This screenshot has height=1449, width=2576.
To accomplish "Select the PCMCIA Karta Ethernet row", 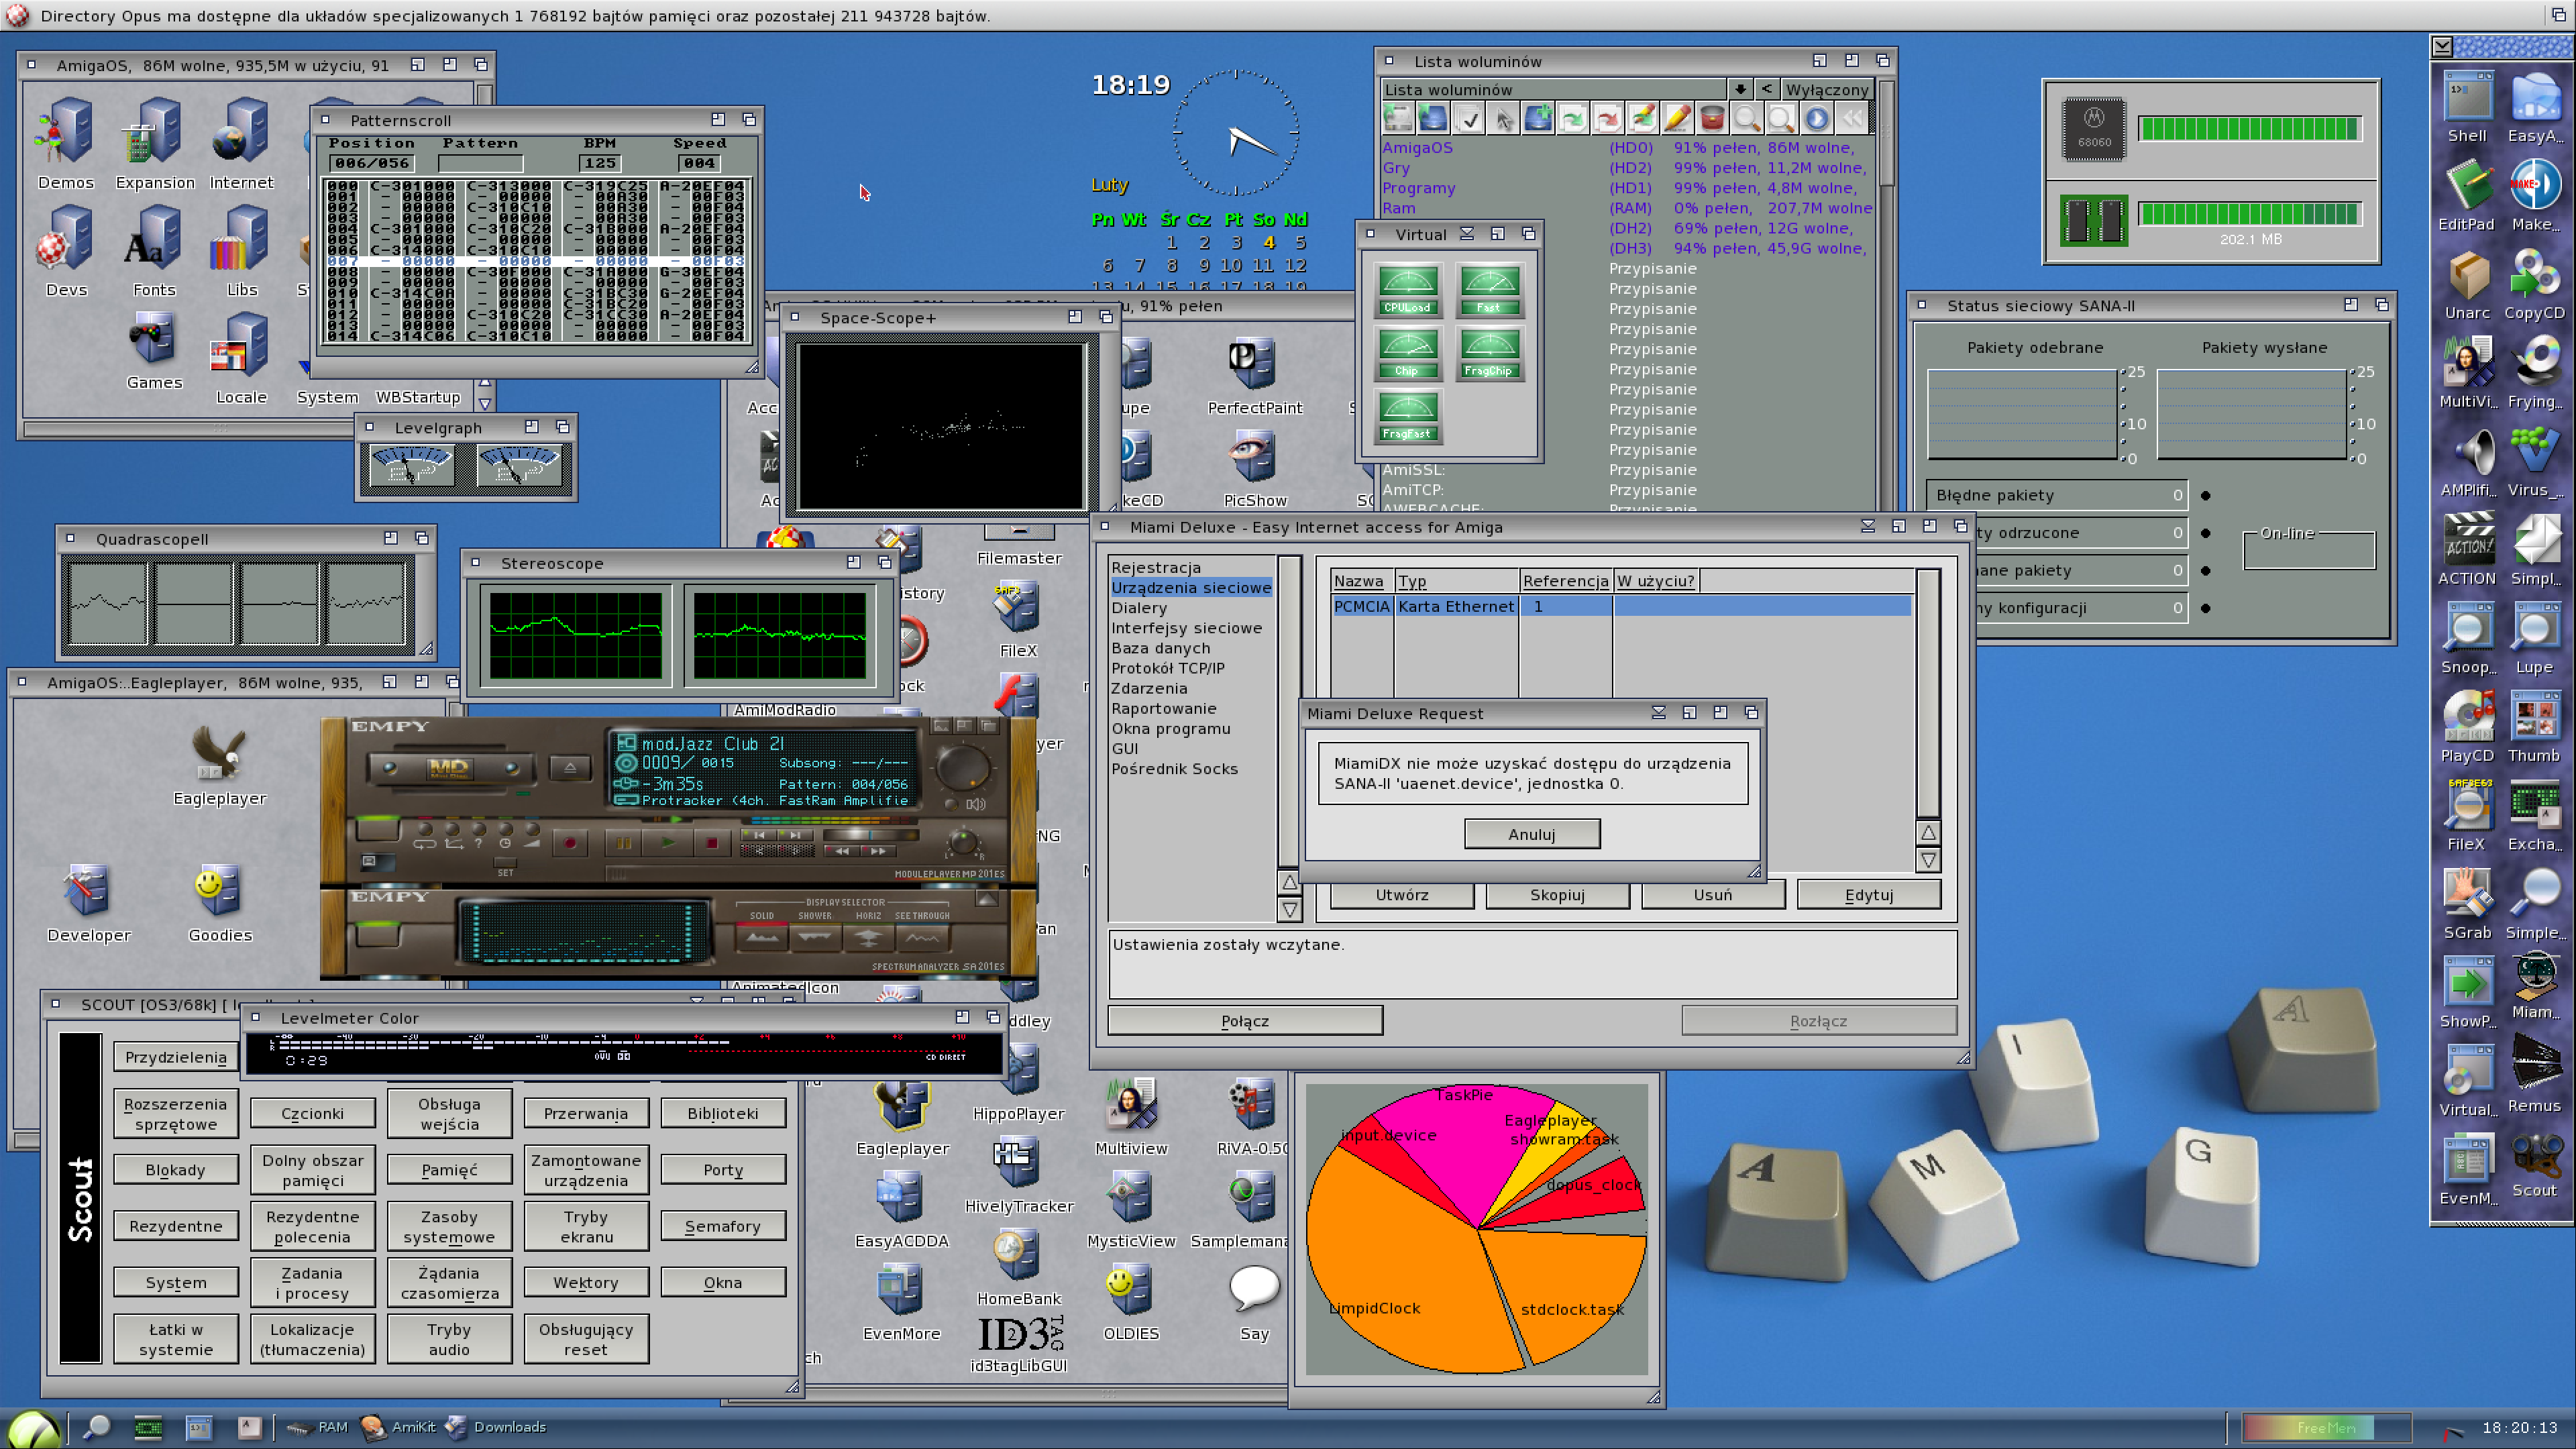I will point(1621,606).
